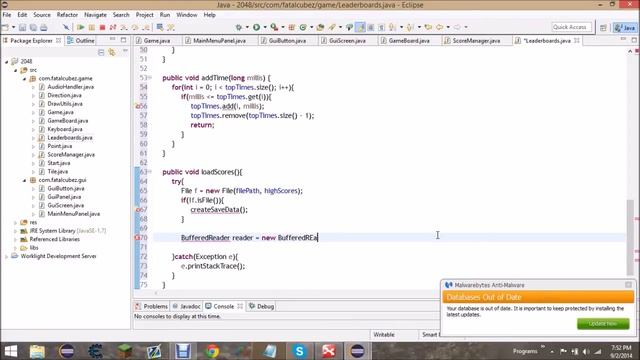Click the New Java Package icon
The image size is (640, 360).
coord(291,27)
